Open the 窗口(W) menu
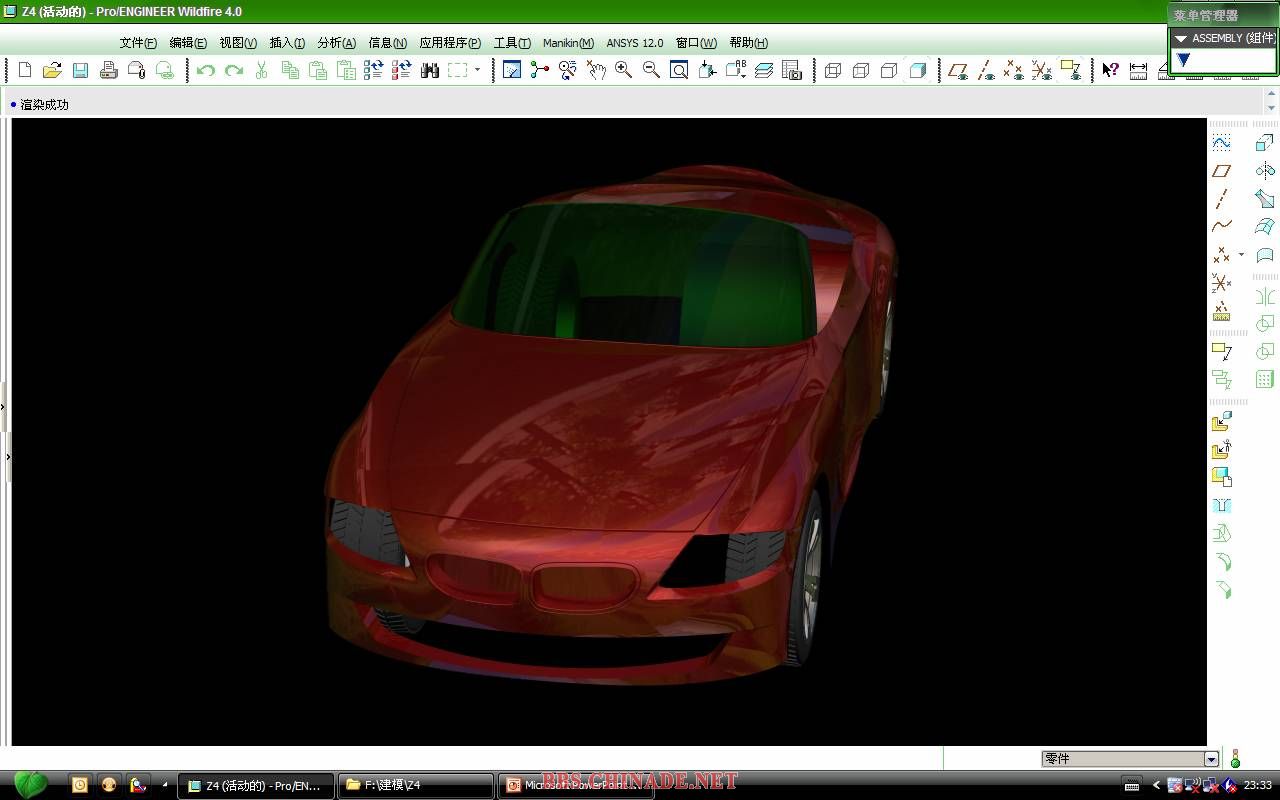This screenshot has height=800, width=1280. click(696, 43)
